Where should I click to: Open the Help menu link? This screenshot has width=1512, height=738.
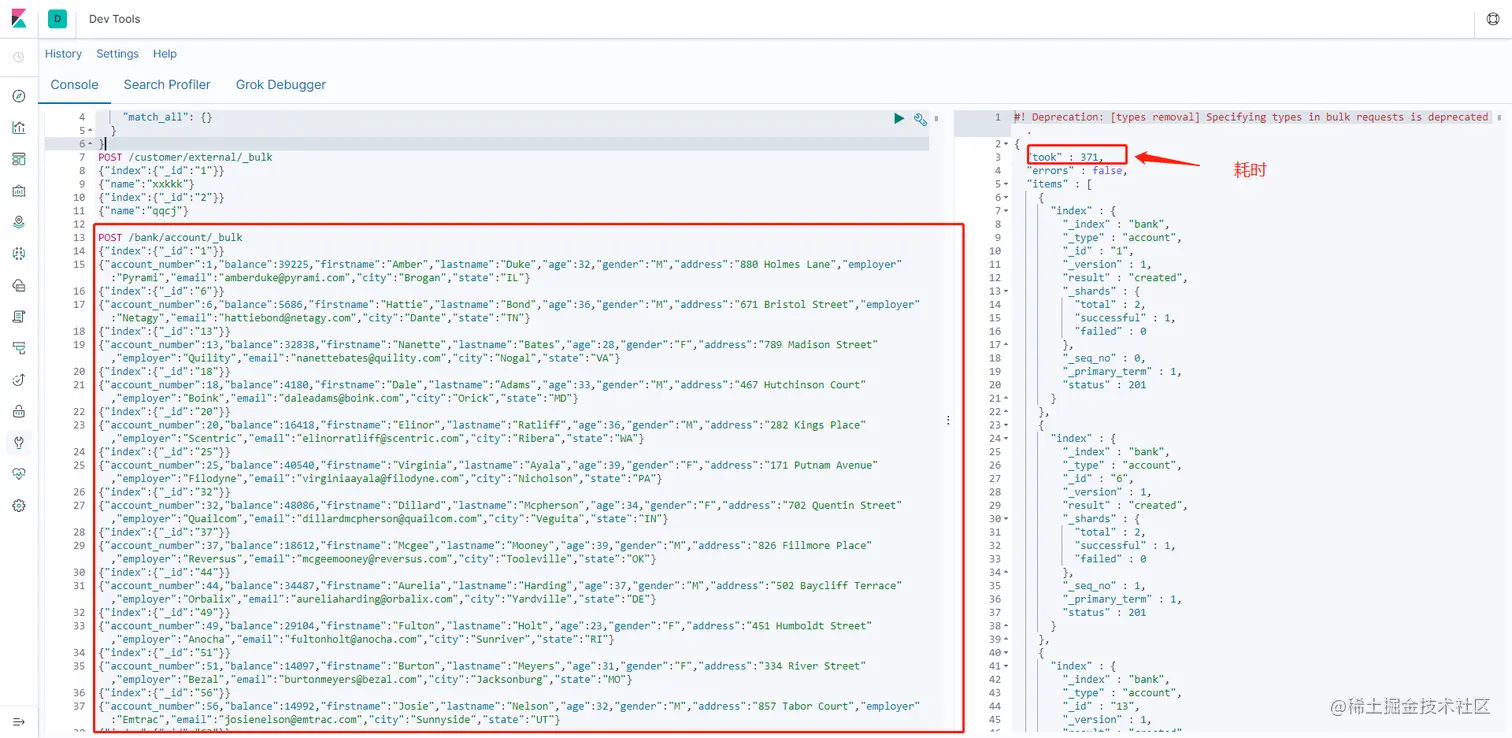pyautogui.click(x=165, y=54)
